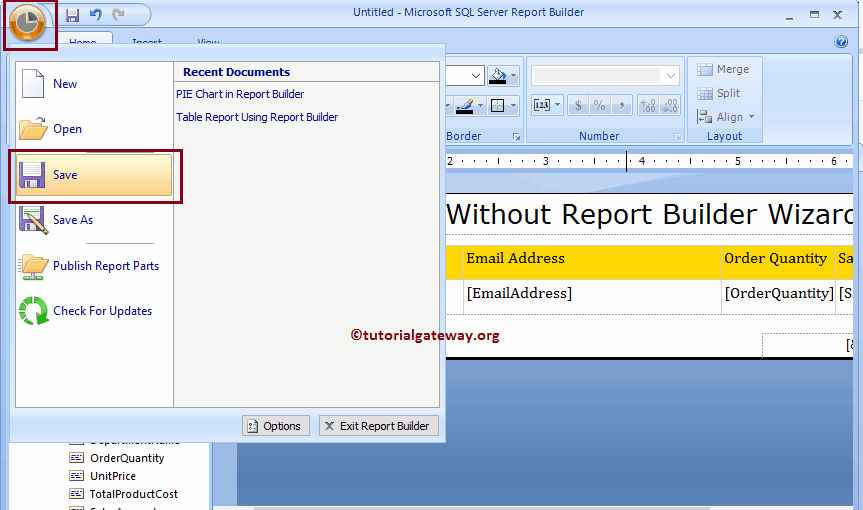Choose New from the application menu
The height and width of the screenshot is (510, 863).
94,84
